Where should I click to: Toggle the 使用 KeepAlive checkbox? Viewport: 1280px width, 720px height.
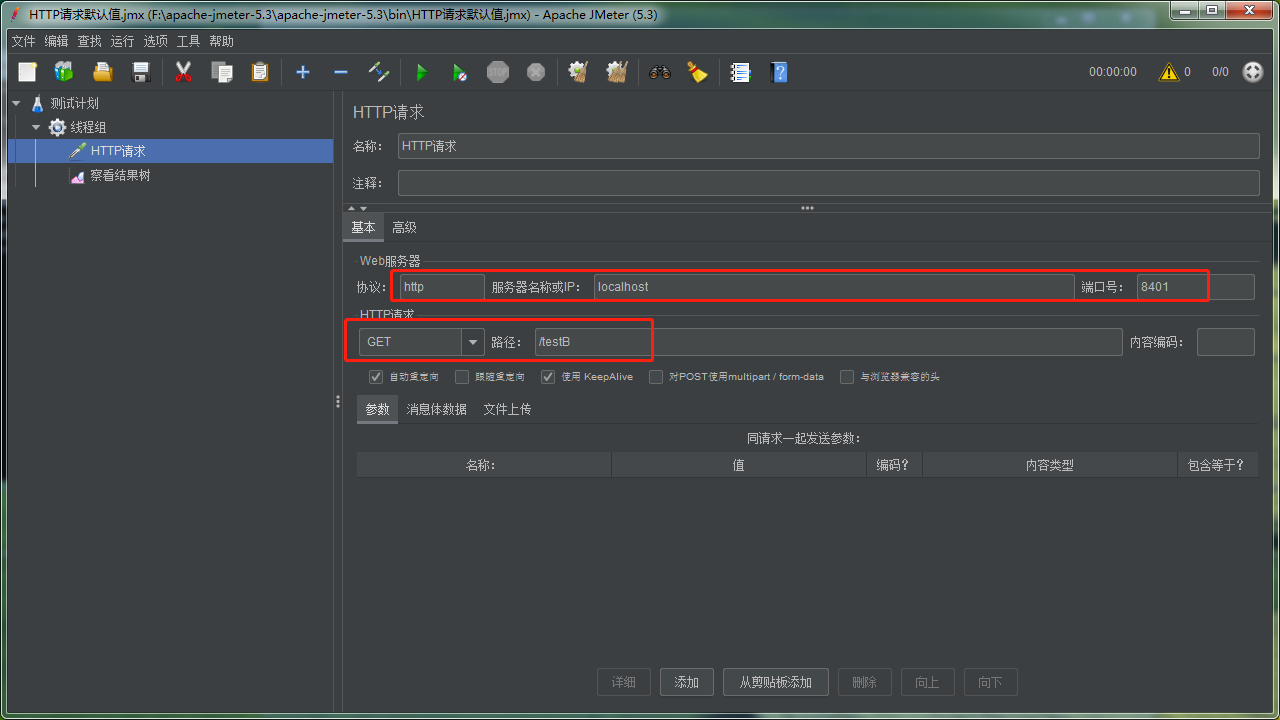548,377
